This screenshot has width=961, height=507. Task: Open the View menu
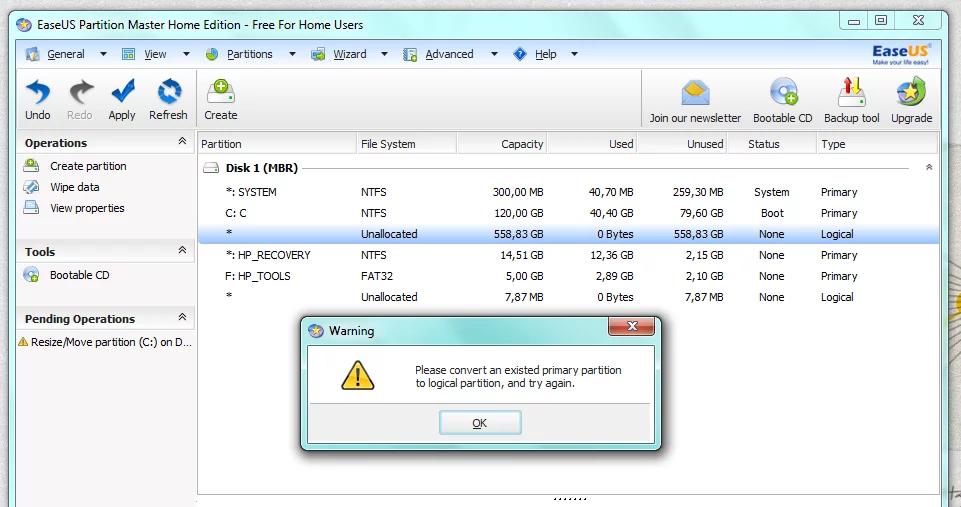pos(155,54)
